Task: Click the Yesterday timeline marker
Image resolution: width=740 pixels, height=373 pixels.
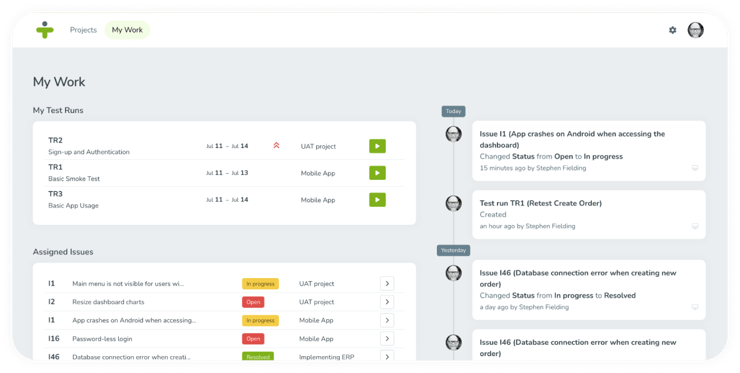Action: tap(454, 250)
